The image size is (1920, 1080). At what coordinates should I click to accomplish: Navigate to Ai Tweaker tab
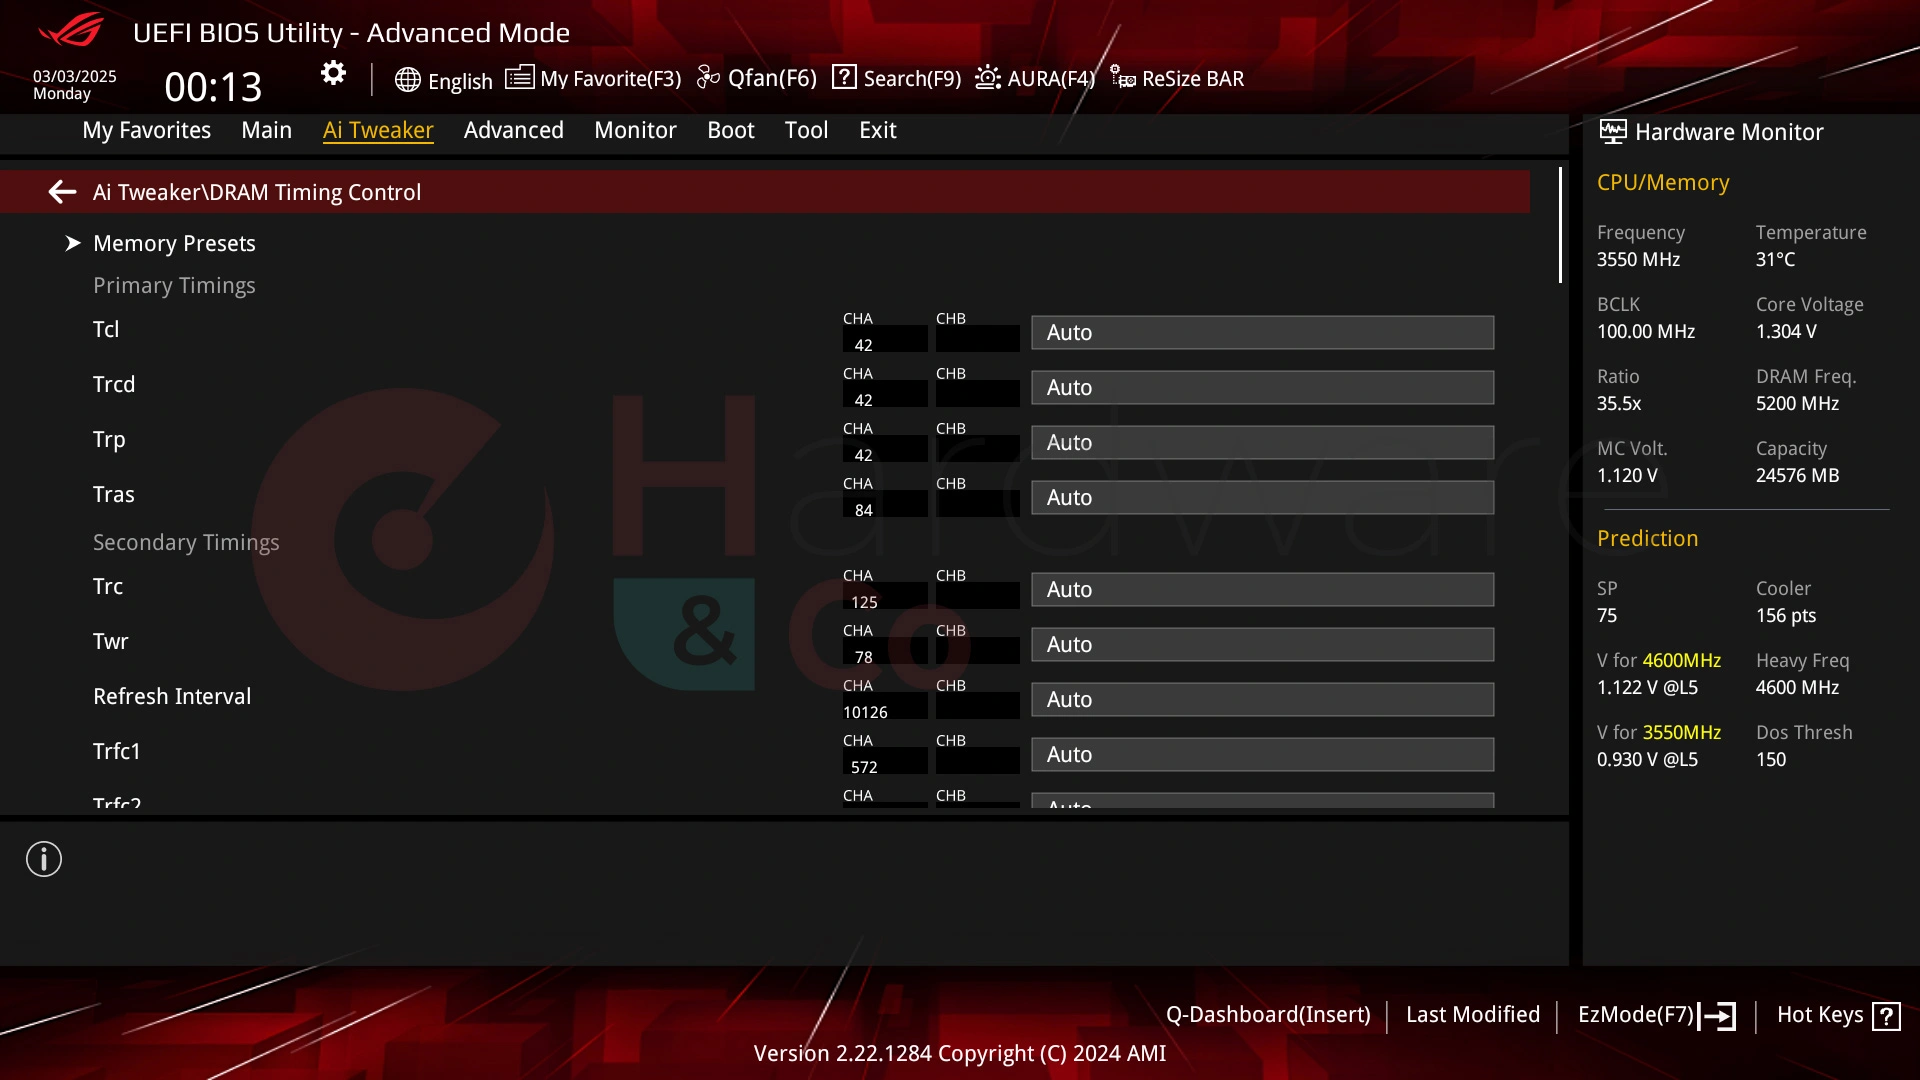click(x=378, y=129)
